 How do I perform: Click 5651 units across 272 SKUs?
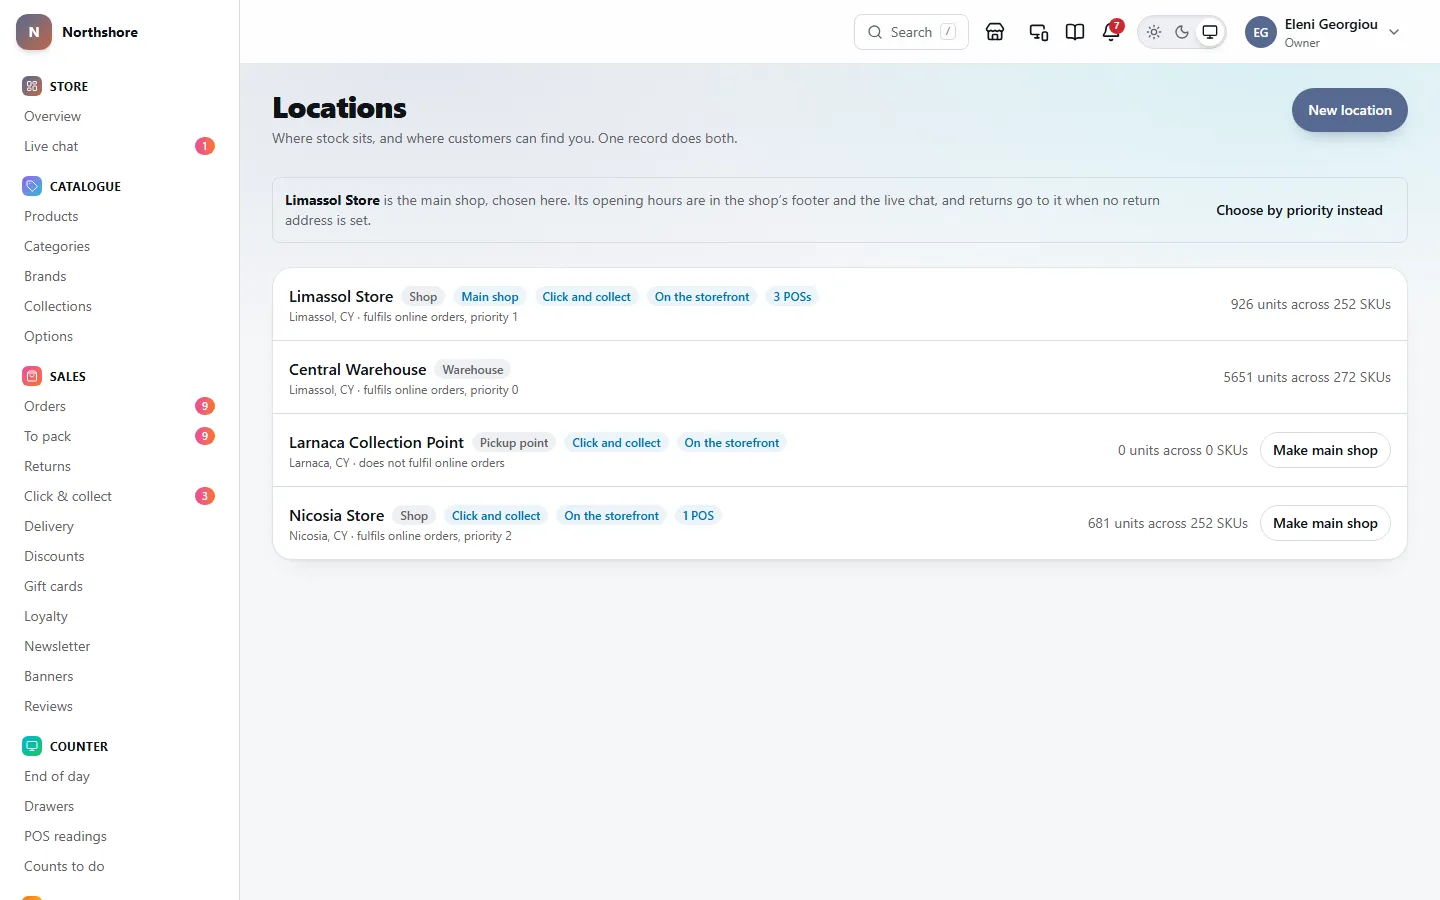point(1307,377)
